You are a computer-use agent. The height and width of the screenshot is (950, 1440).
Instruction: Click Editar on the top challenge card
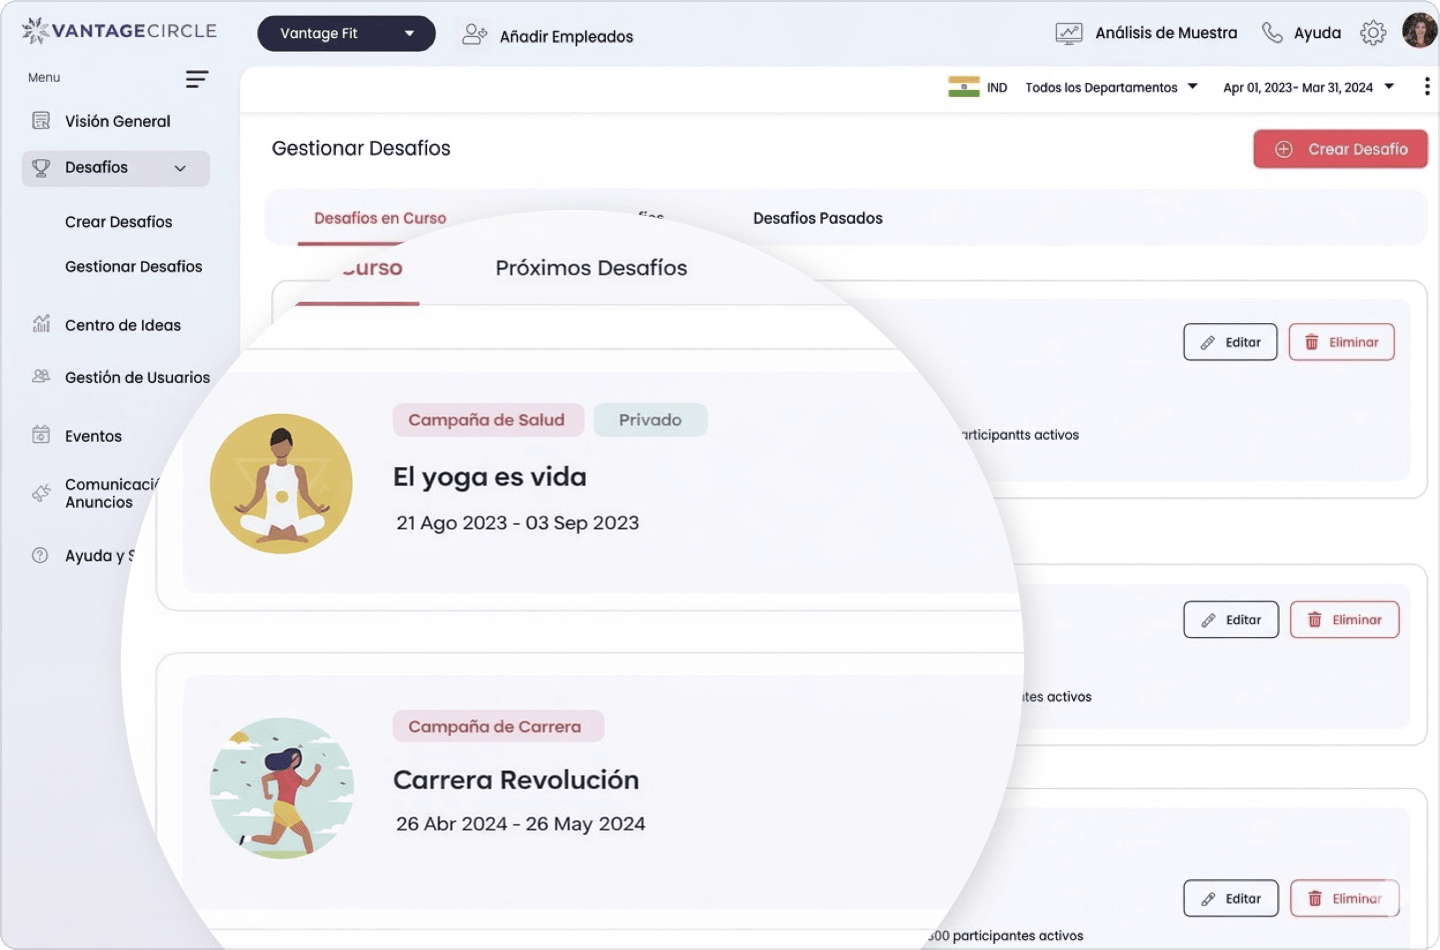pyautogui.click(x=1230, y=342)
